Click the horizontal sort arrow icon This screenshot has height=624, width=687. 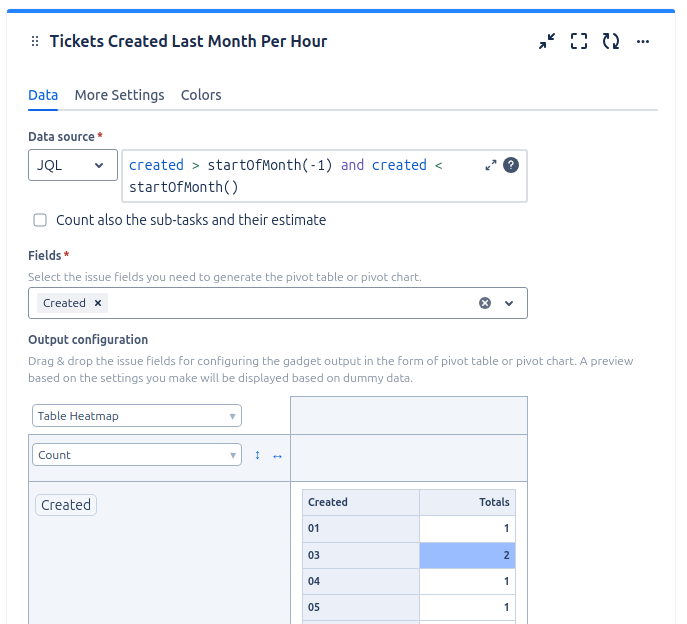pyautogui.click(x=277, y=455)
